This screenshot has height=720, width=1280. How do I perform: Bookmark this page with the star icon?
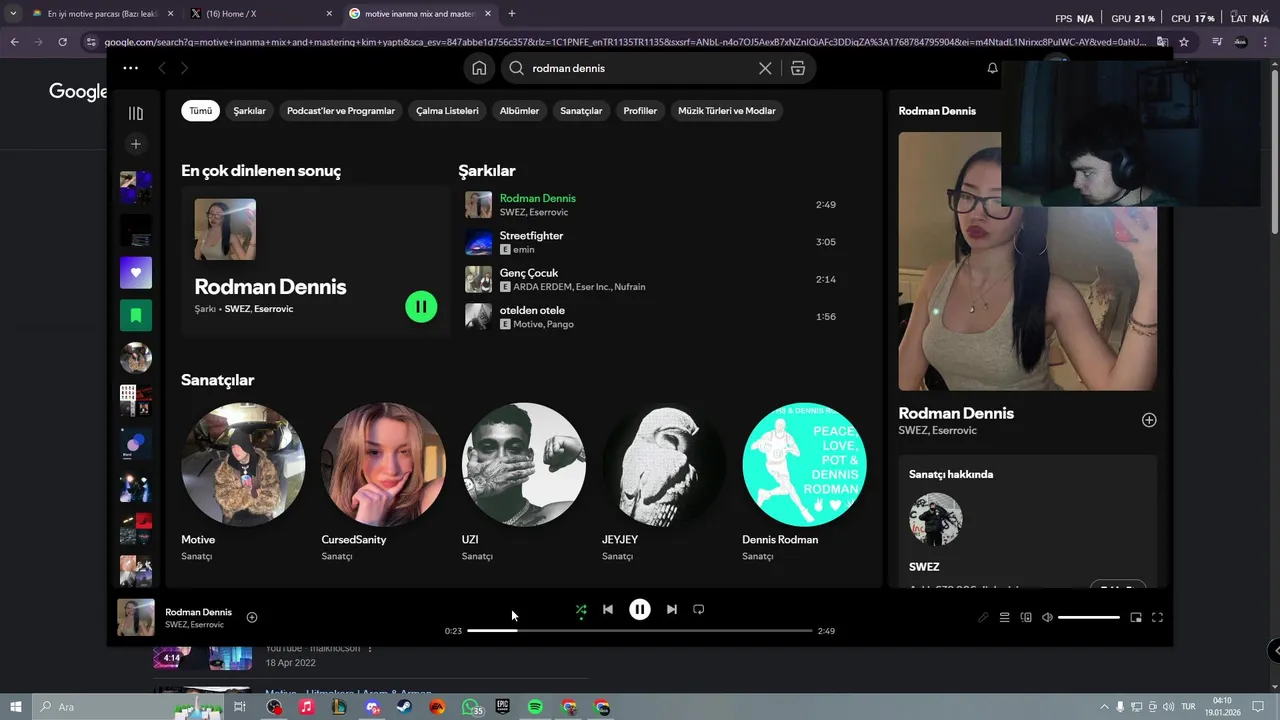[1184, 42]
